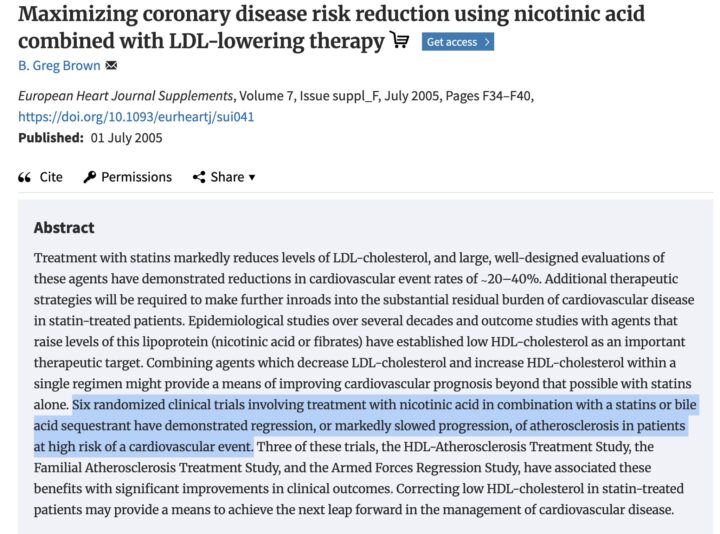Open author B. Greg Brown's profile link

[x=59, y=66]
